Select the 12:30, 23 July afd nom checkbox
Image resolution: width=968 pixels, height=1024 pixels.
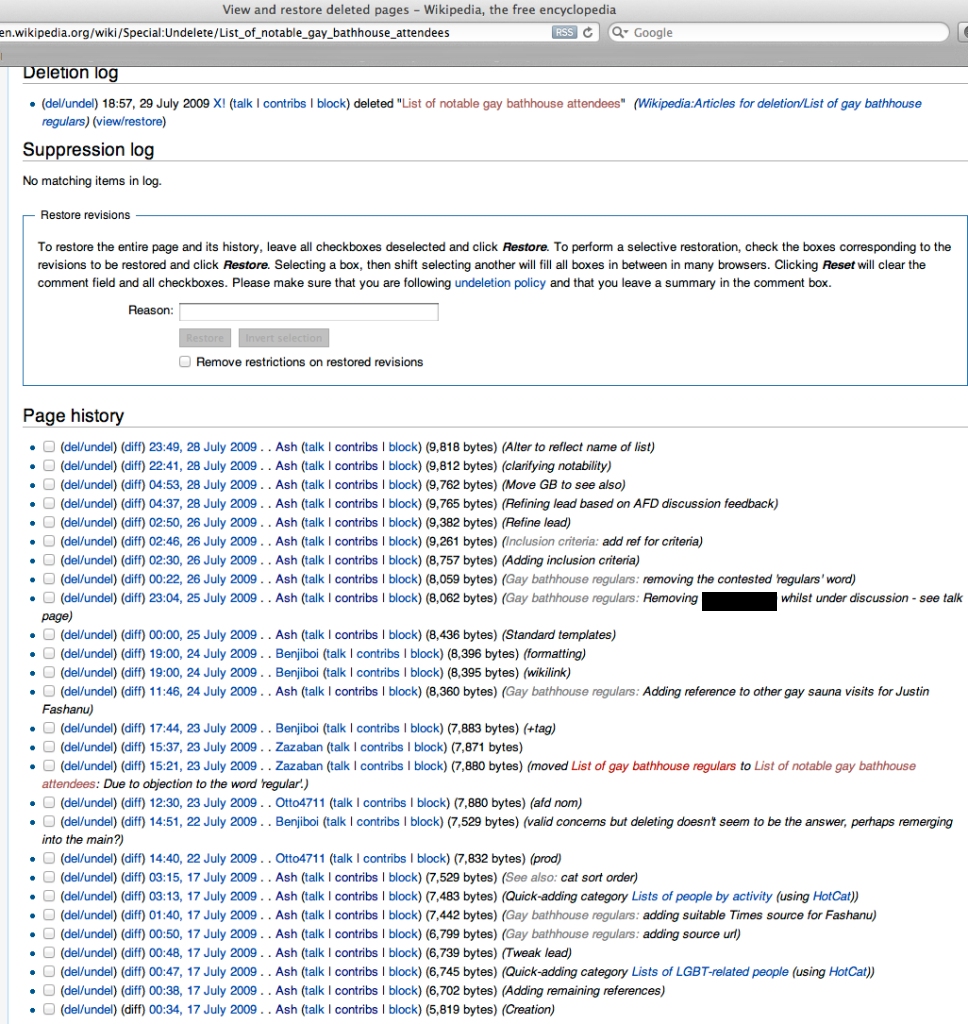tap(49, 803)
